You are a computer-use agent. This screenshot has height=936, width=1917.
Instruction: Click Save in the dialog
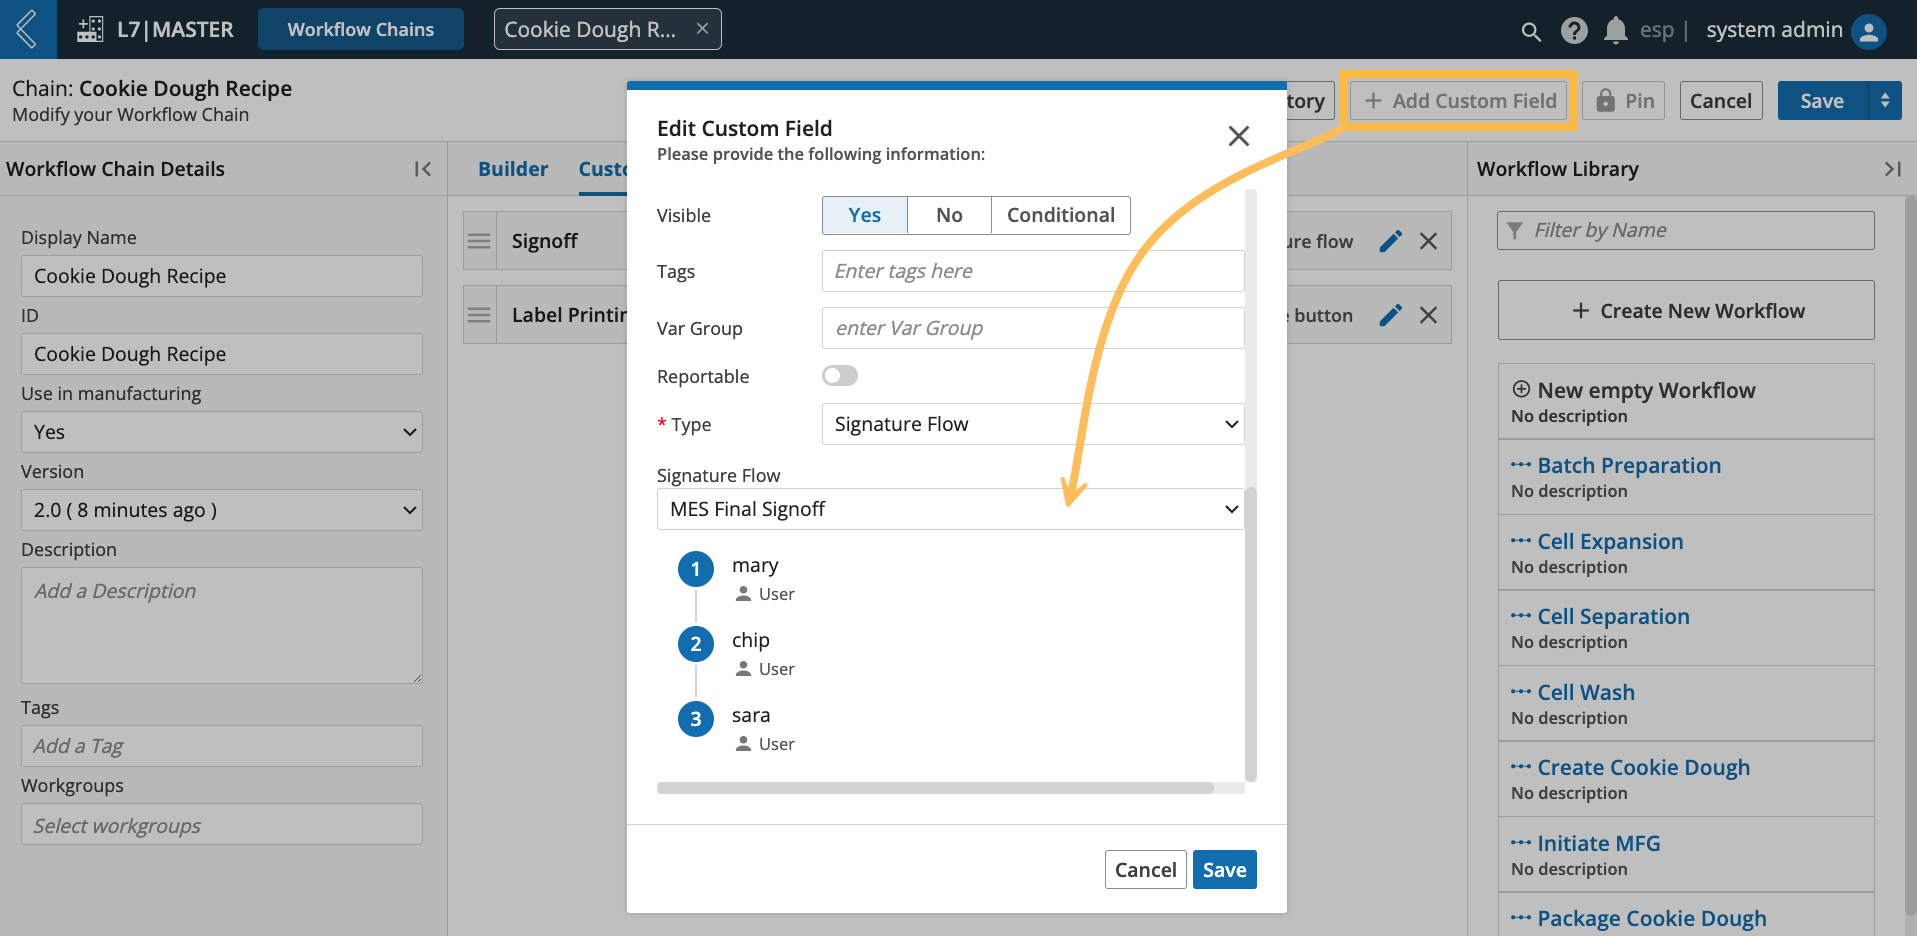tap(1225, 870)
